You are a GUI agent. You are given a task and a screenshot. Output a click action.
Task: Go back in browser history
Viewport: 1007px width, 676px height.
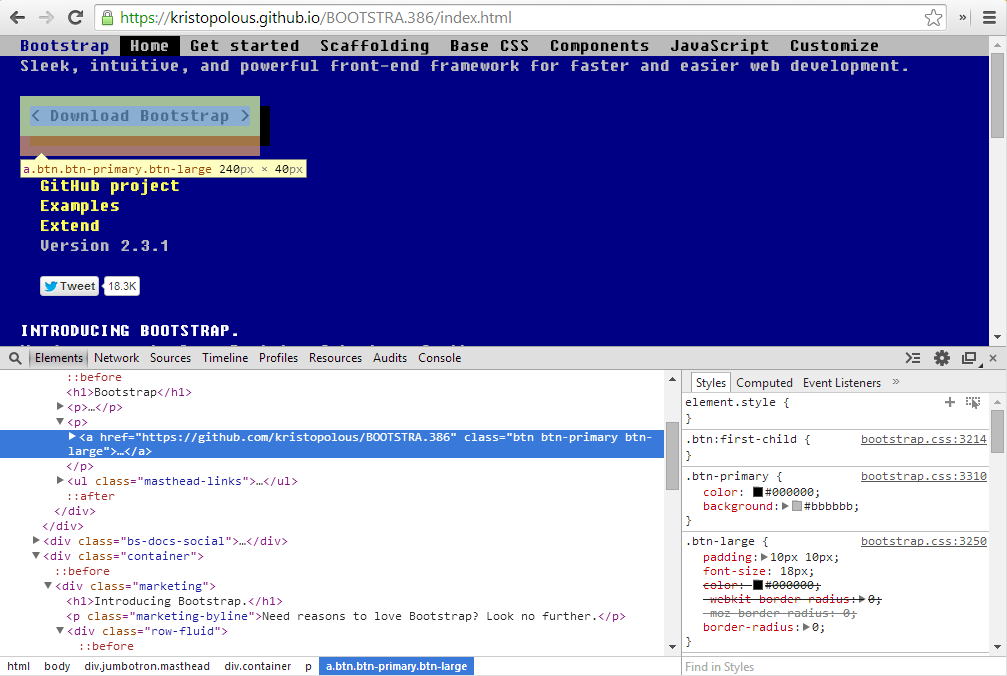click(17, 17)
